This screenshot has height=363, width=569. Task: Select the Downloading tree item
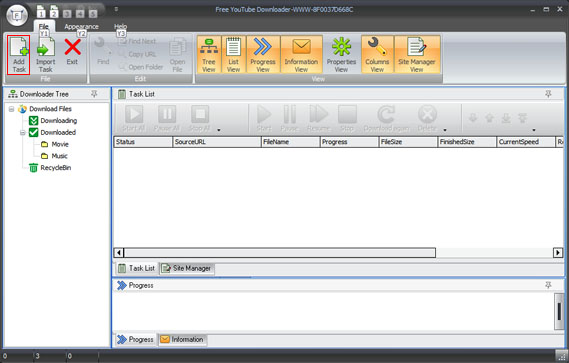point(58,121)
